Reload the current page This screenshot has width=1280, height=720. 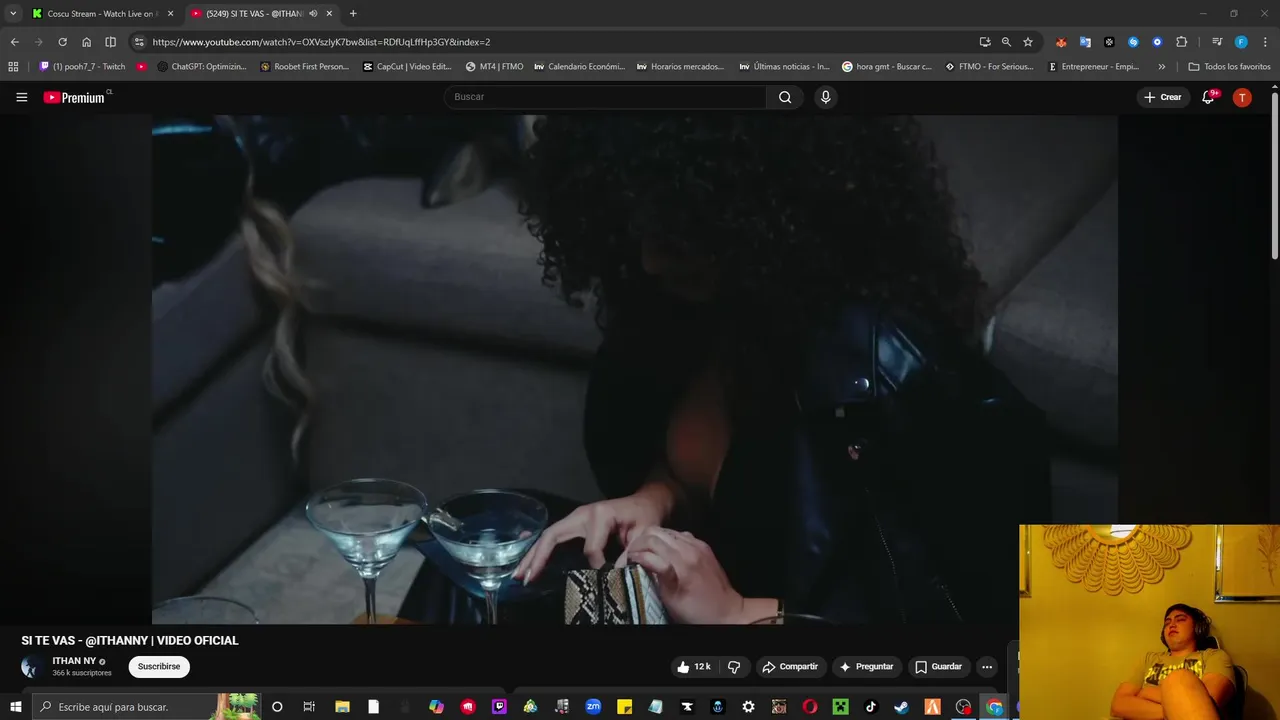(x=62, y=42)
